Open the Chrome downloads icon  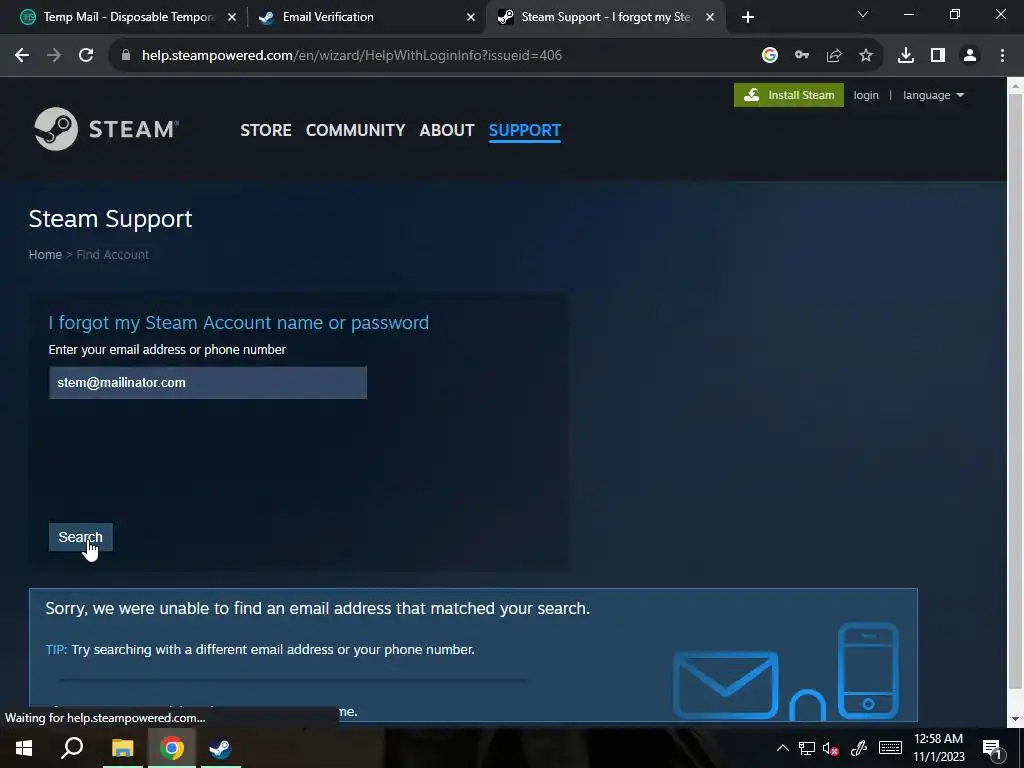(x=906, y=56)
